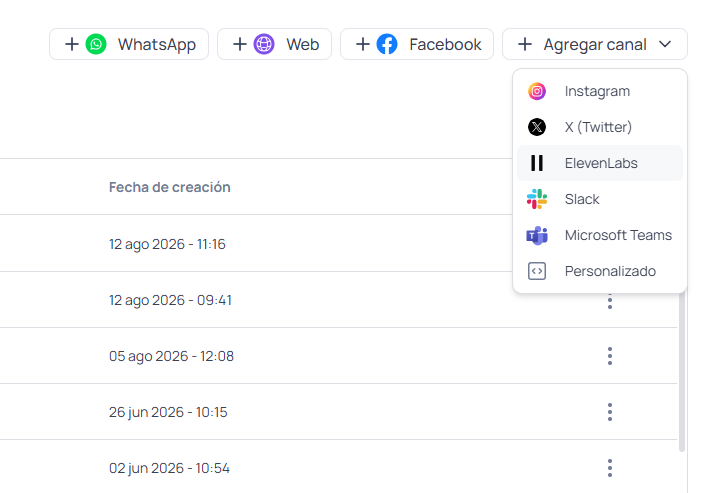
Task: Click the Agregar canal button label
Action: pyautogui.click(x=595, y=45)
